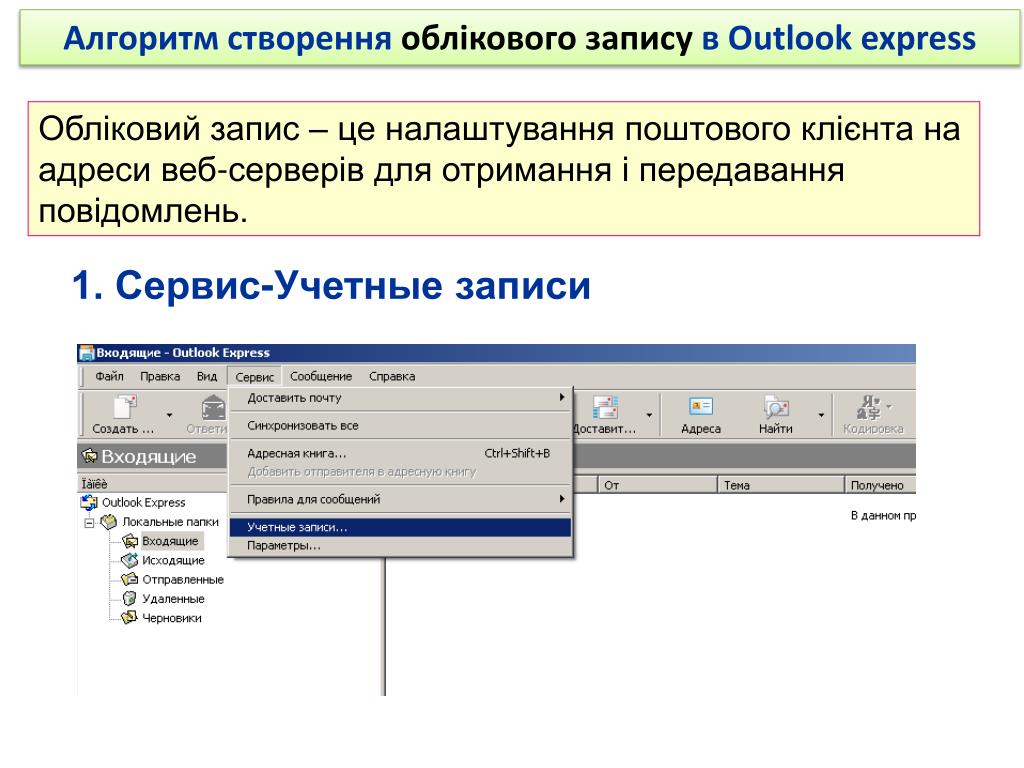Viewport: 1024px width, 768px height.
Task: Click the Создать (Create mail) toolbar icon
Action: (x=125, y=407)
